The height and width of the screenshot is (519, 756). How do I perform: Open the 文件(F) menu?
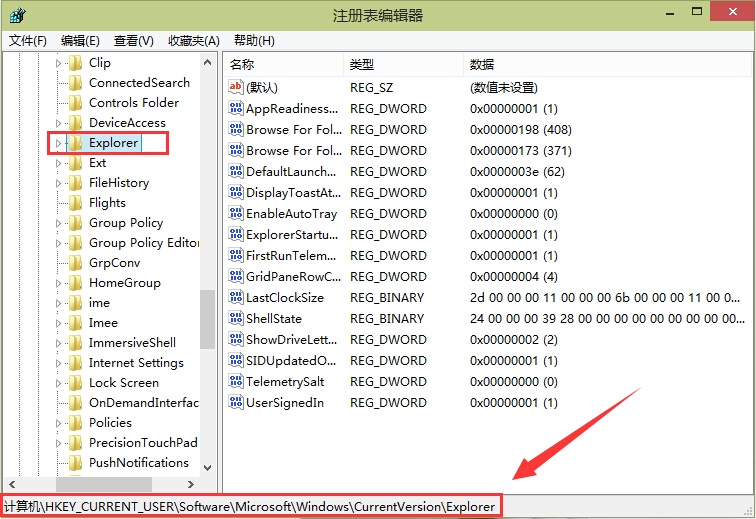(x=28, y=40)
